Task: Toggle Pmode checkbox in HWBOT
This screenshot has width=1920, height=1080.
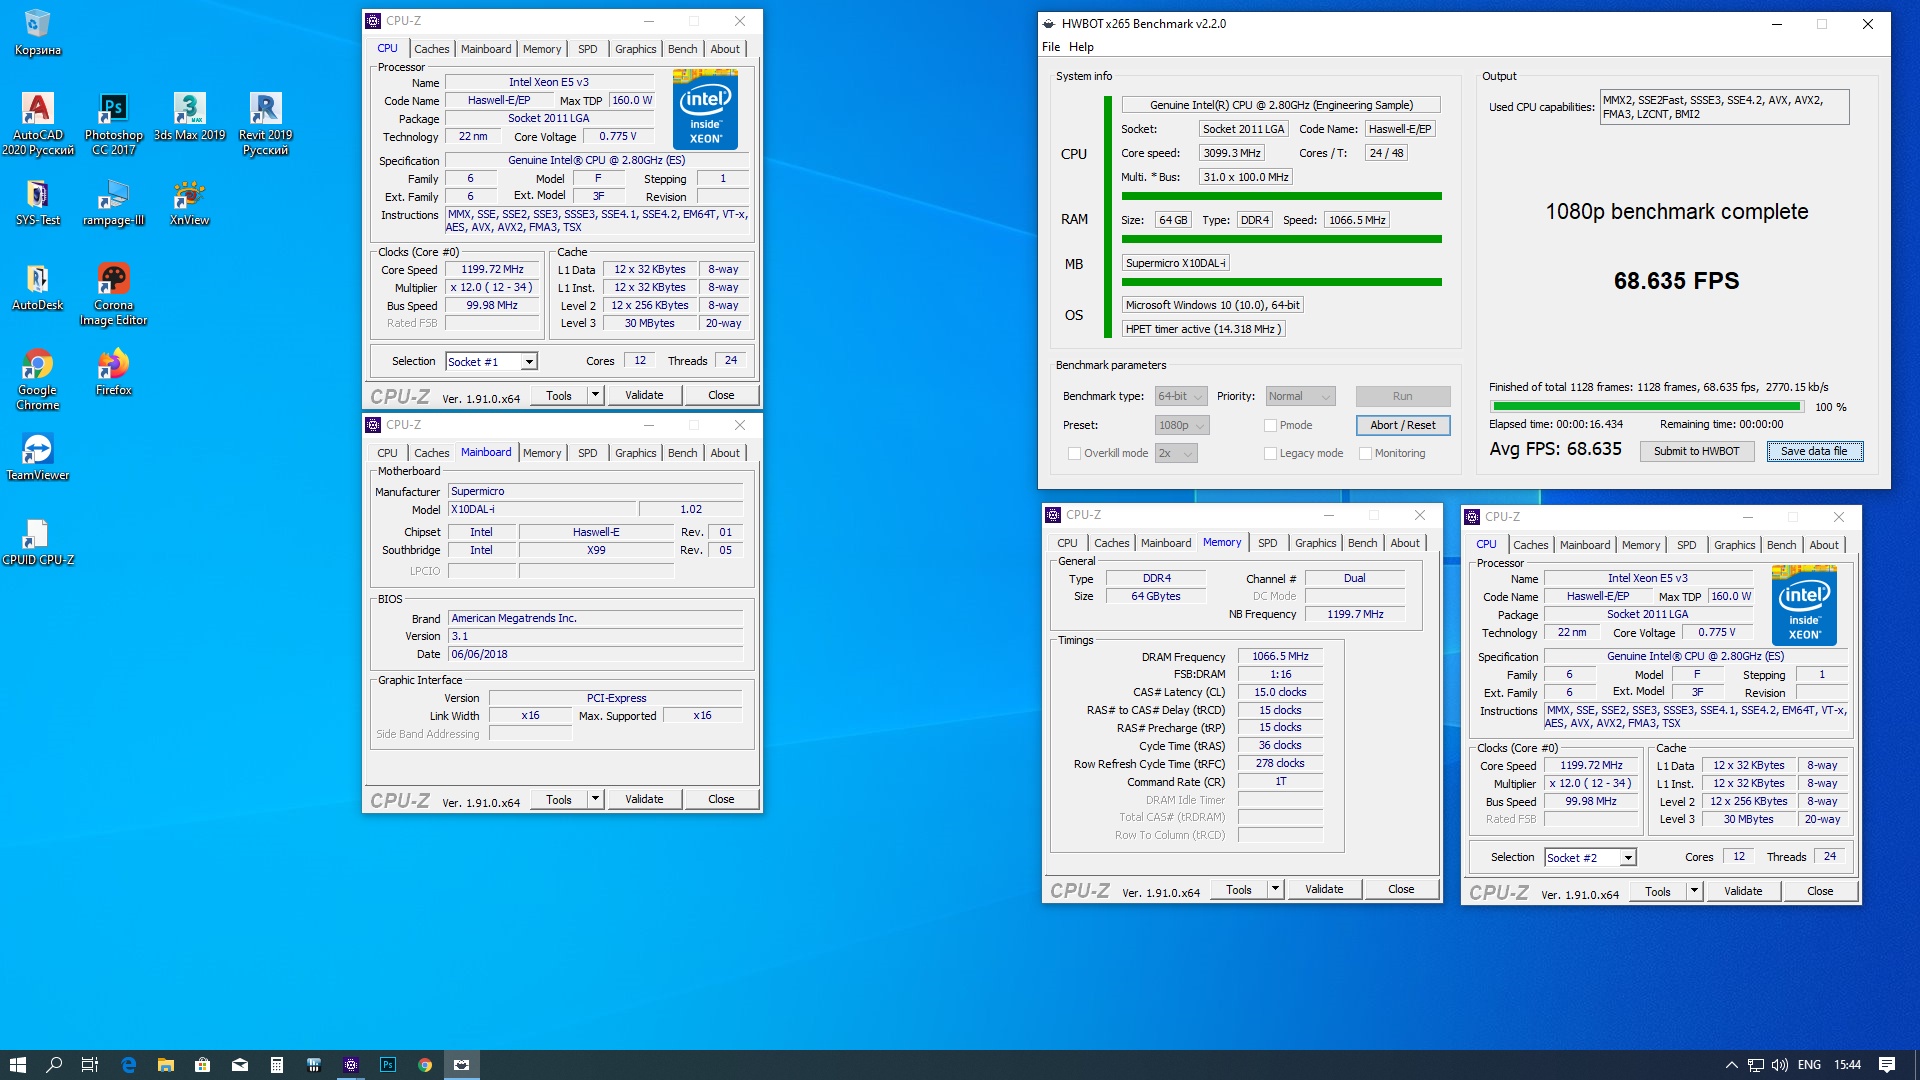Action: [x=1270, y=425]
